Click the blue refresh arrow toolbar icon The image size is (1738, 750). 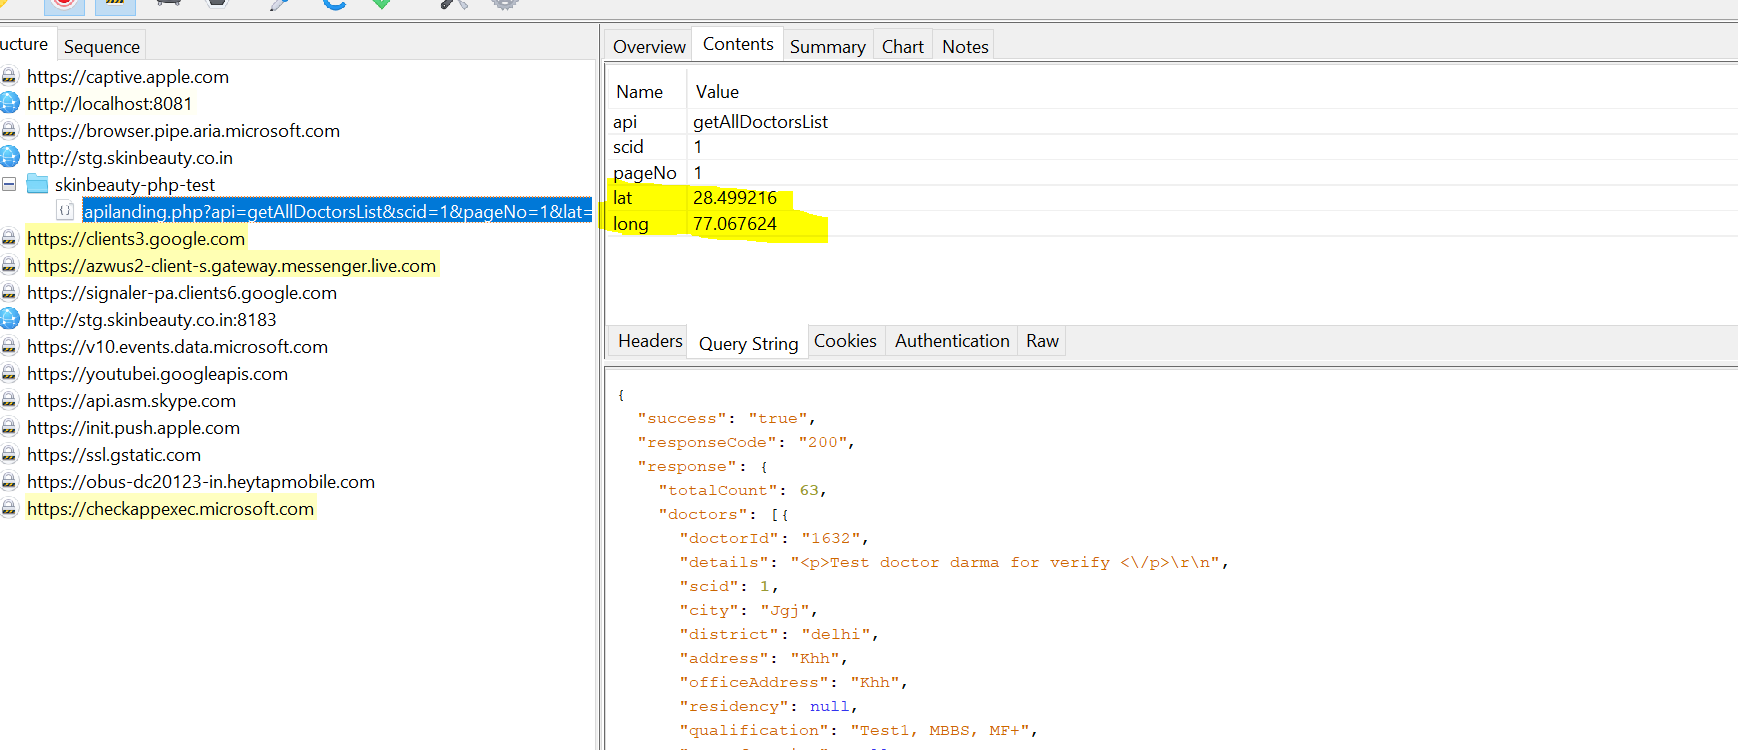tap(334, 4)
